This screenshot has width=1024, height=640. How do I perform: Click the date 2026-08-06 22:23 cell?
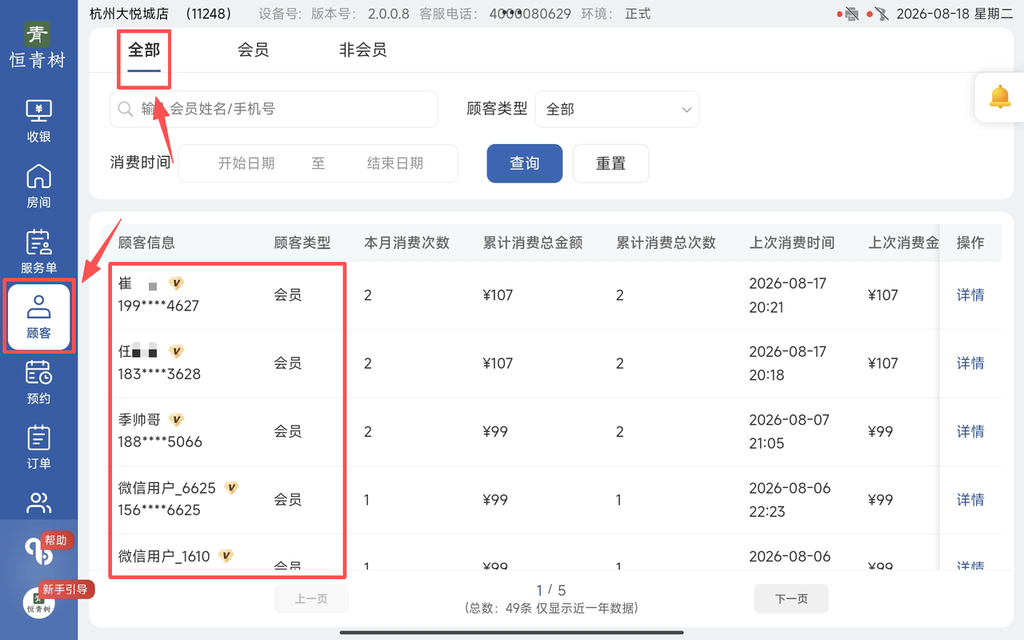[x=790, y=500]
